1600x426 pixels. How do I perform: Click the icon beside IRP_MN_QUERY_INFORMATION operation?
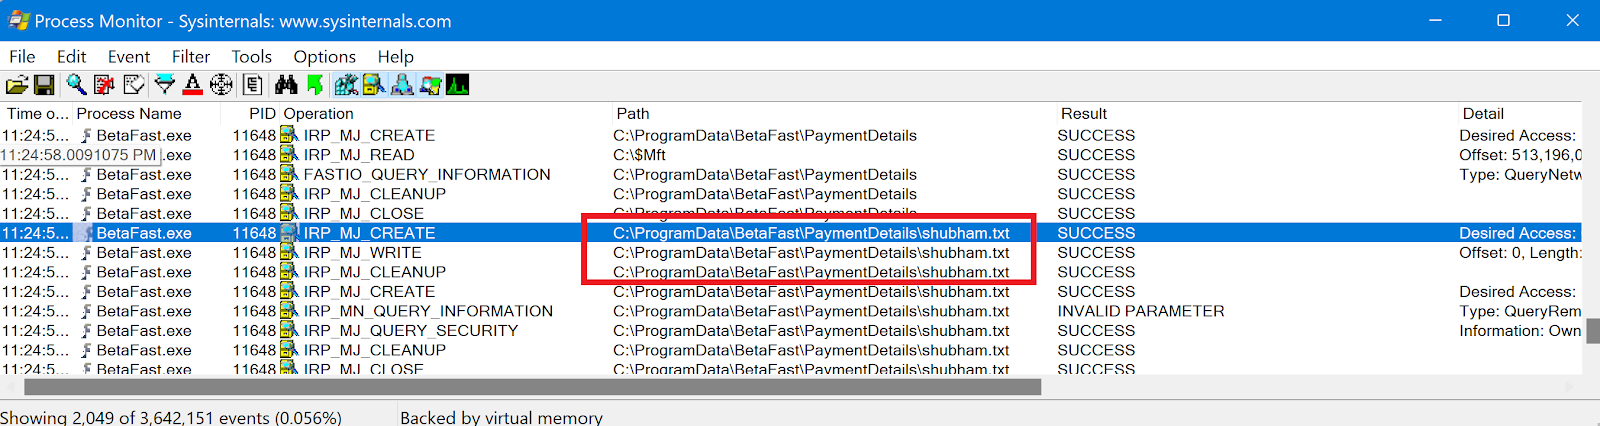pos(289,311)
